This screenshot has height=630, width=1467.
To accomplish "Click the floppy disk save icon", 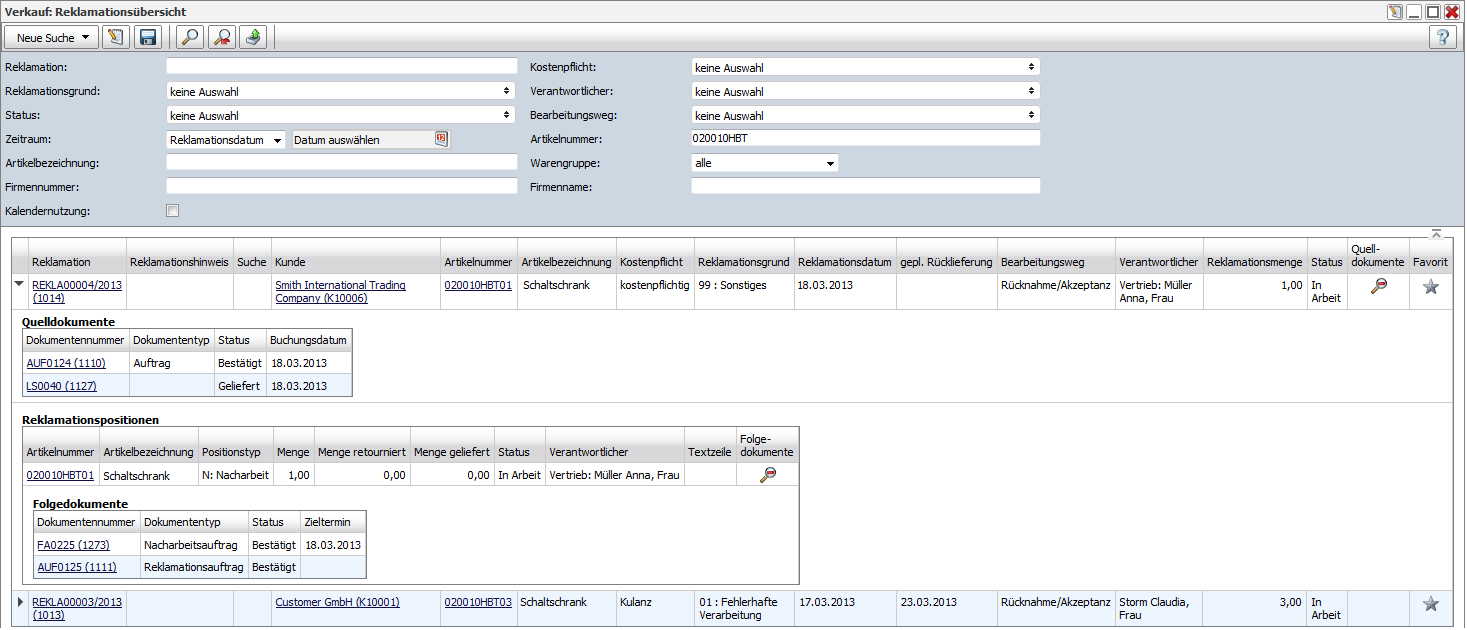I will (148, 38).
